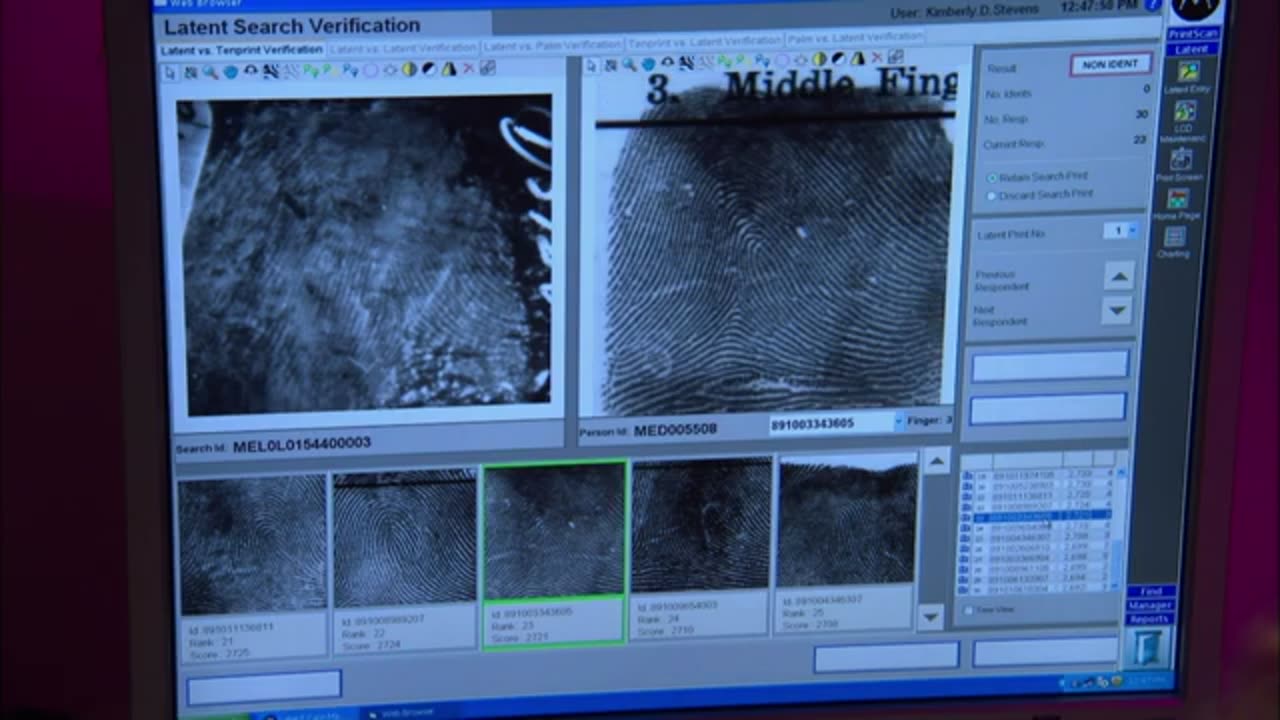Screen dimensions: 1280x720
Task: Go to Previous Respondent with up arrow
Action: [1119, 276]
